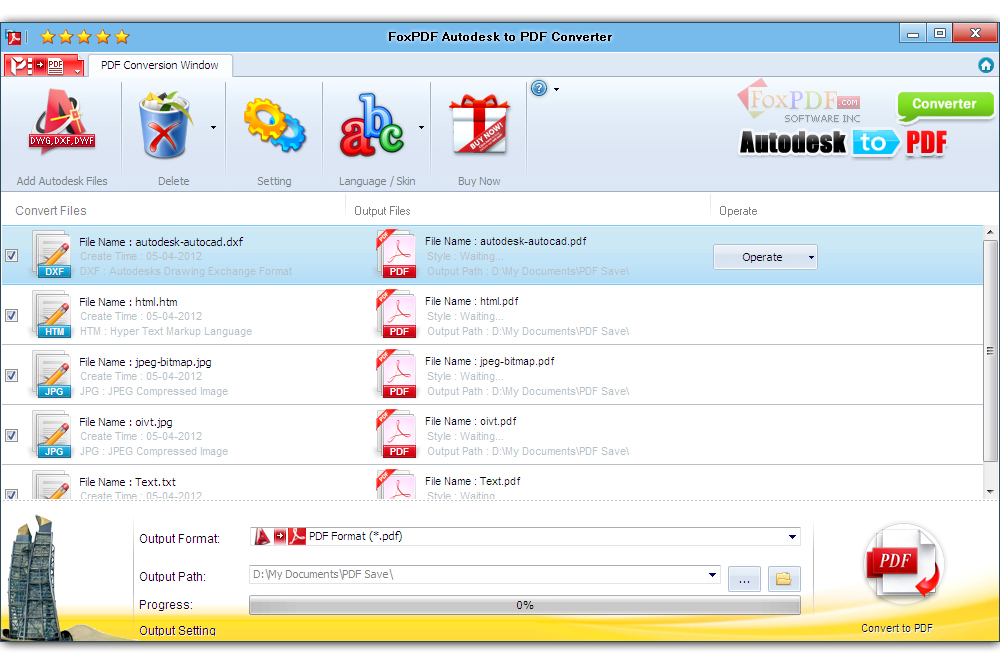Image resolution: width=1000 pixels, height=663 pixels.
Task: Click the green Converter badge
Action: click(945, 106)
